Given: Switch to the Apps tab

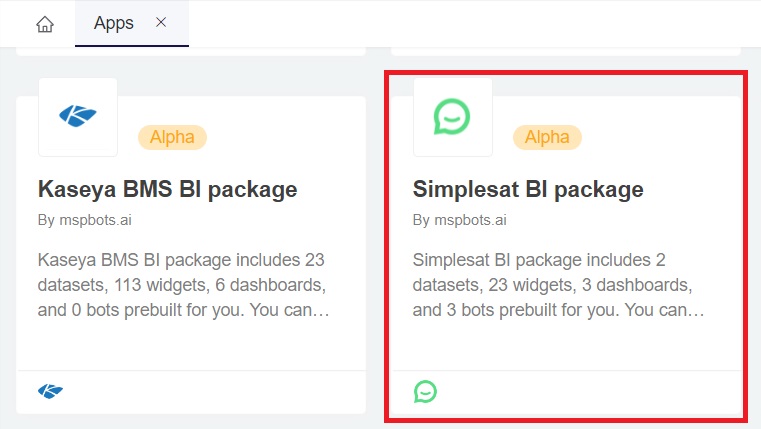Looking at the screenshot, I should [113, 24].
